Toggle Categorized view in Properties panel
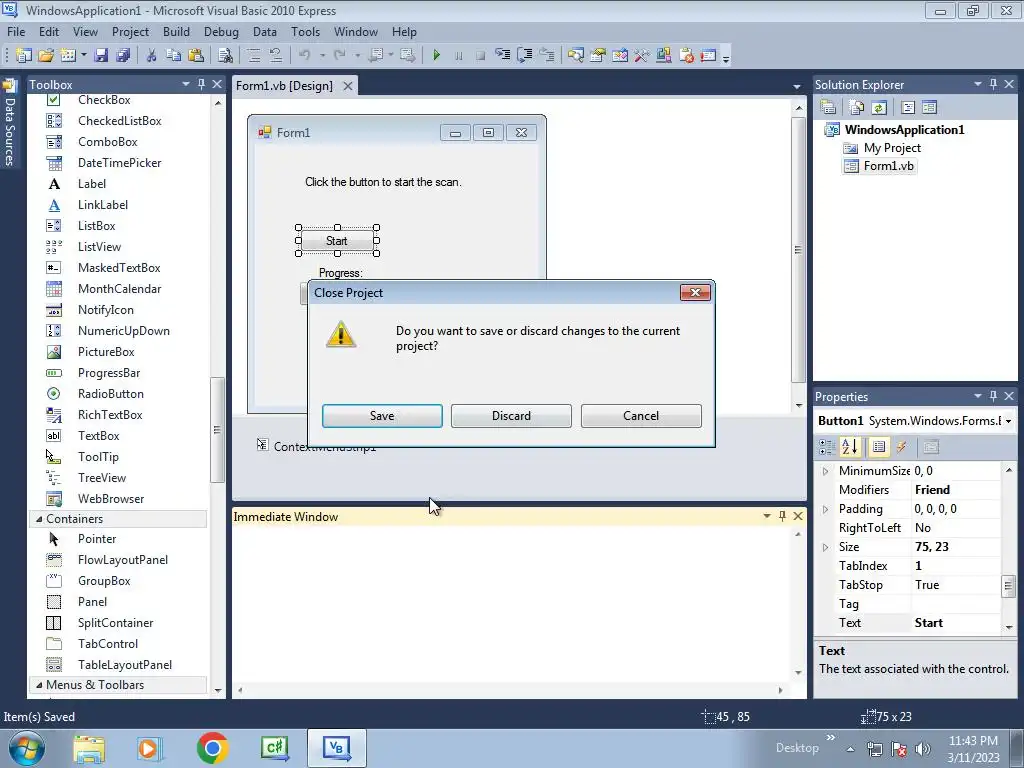The height and width of the screenshot is (768, 1024). (x=827, y=447)
